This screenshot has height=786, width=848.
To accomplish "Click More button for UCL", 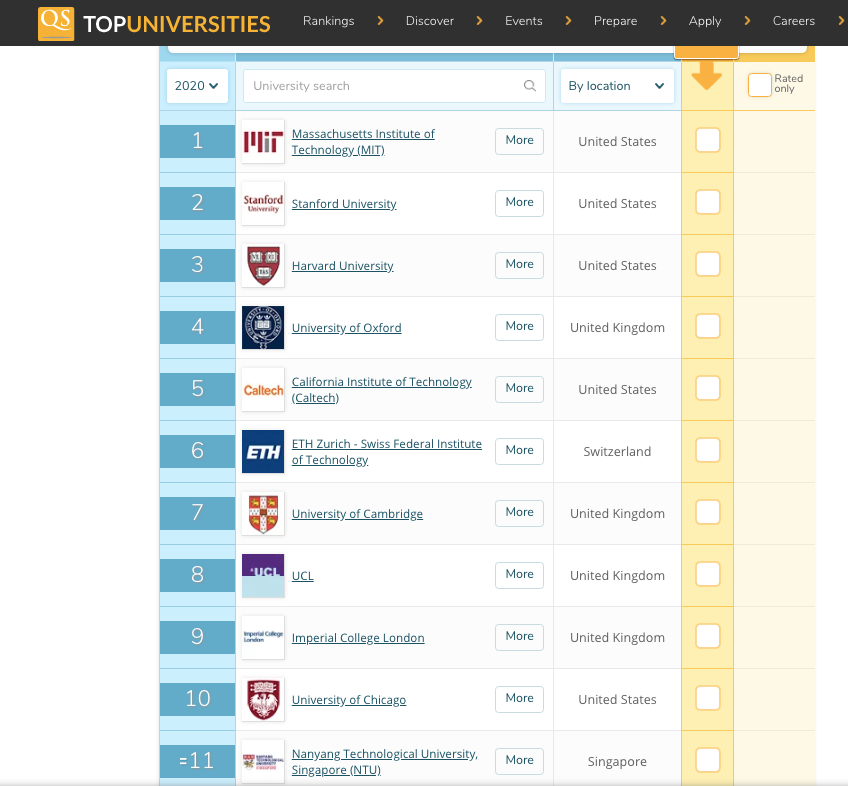I will pyautogui.click(x=519, y=574).
